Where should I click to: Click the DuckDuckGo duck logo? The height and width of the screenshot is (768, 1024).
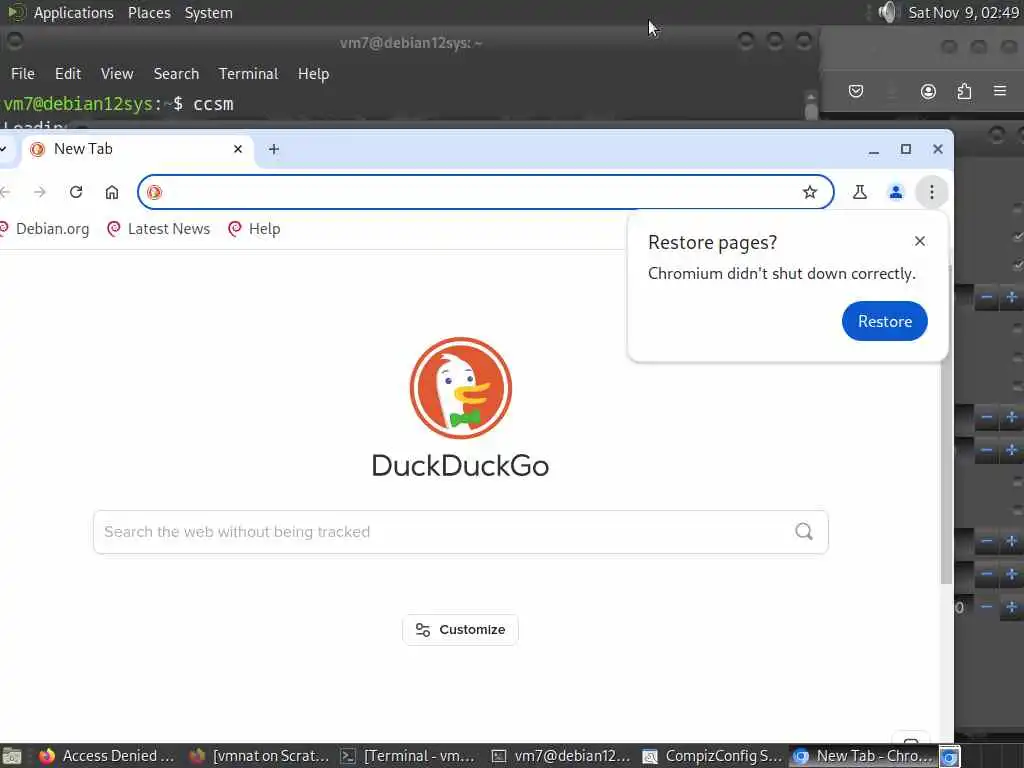[460, 388]
